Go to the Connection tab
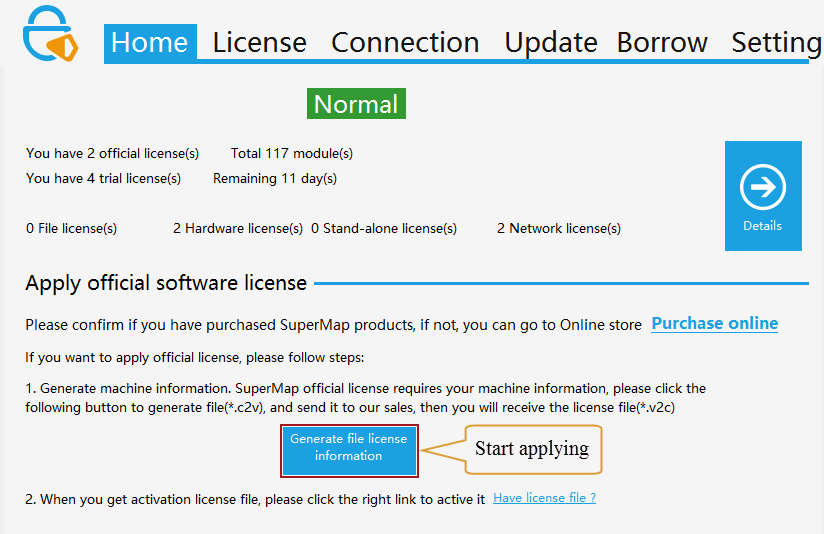The width and height of the screenshot is (824, 534). pyautogui.click(x=405, y=43)
